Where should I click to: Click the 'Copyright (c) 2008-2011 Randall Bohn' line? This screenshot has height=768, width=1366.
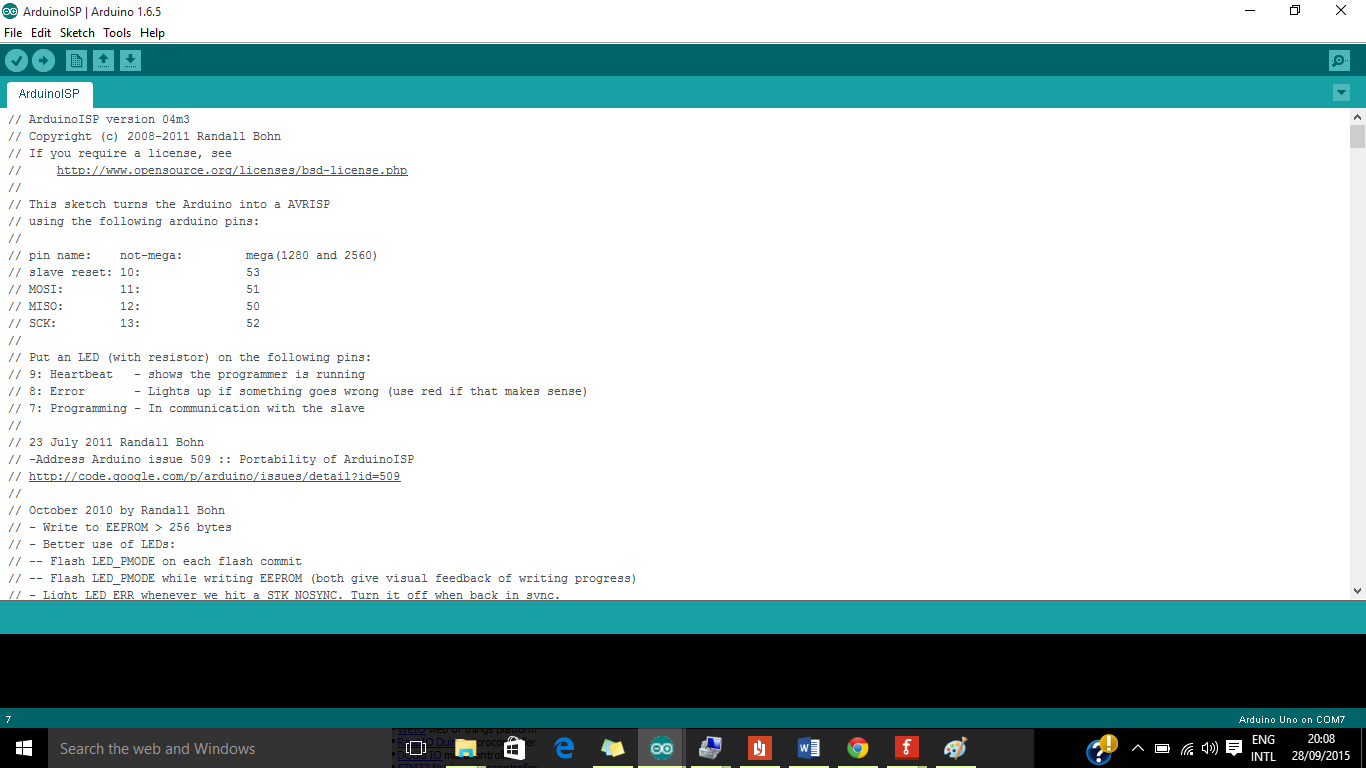(x=145, y=136)
